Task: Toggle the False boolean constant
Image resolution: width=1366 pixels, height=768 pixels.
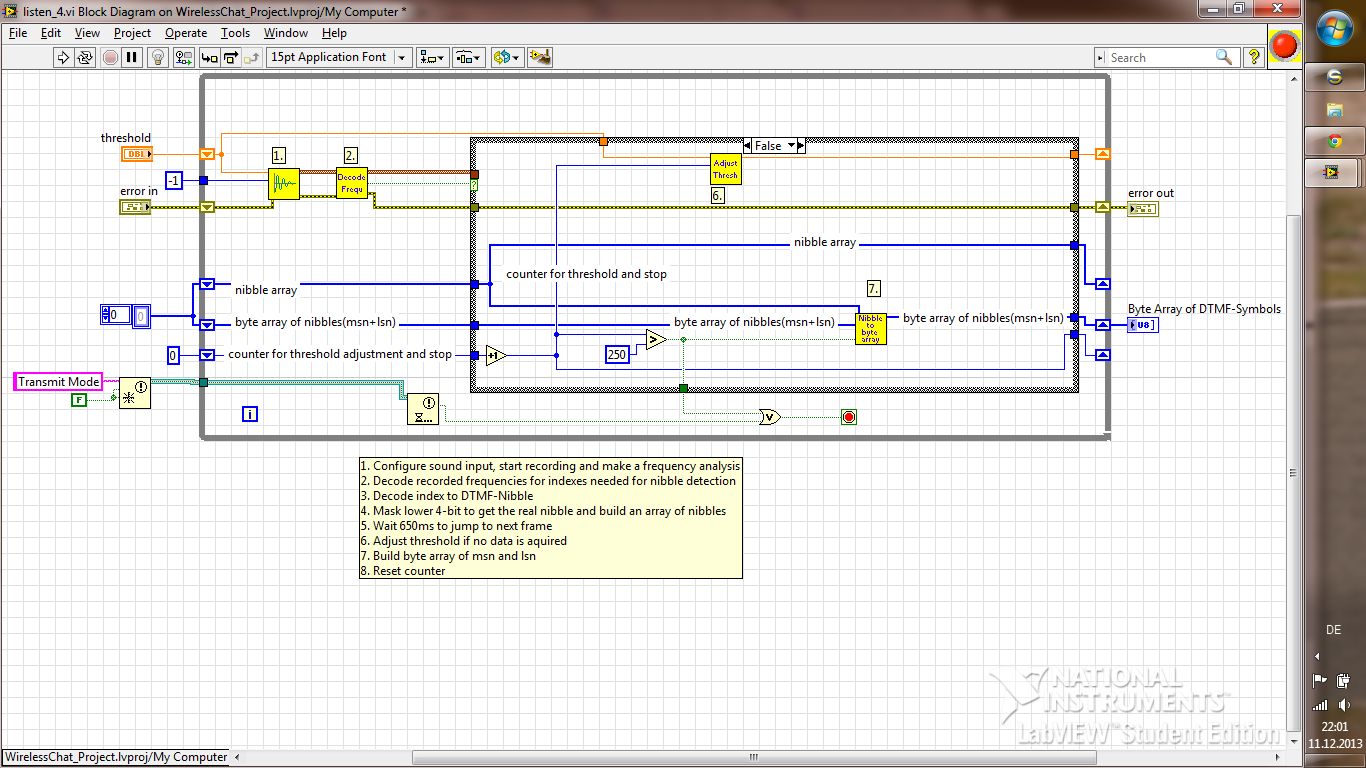Action: tap(79, 400)
